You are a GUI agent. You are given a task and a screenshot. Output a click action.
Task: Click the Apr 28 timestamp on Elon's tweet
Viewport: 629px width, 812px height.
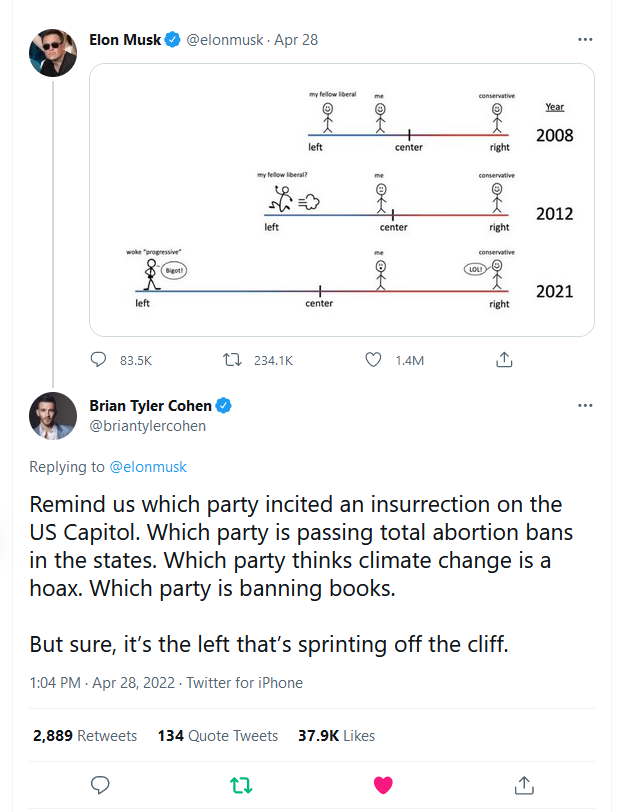(x=295, y=40)
